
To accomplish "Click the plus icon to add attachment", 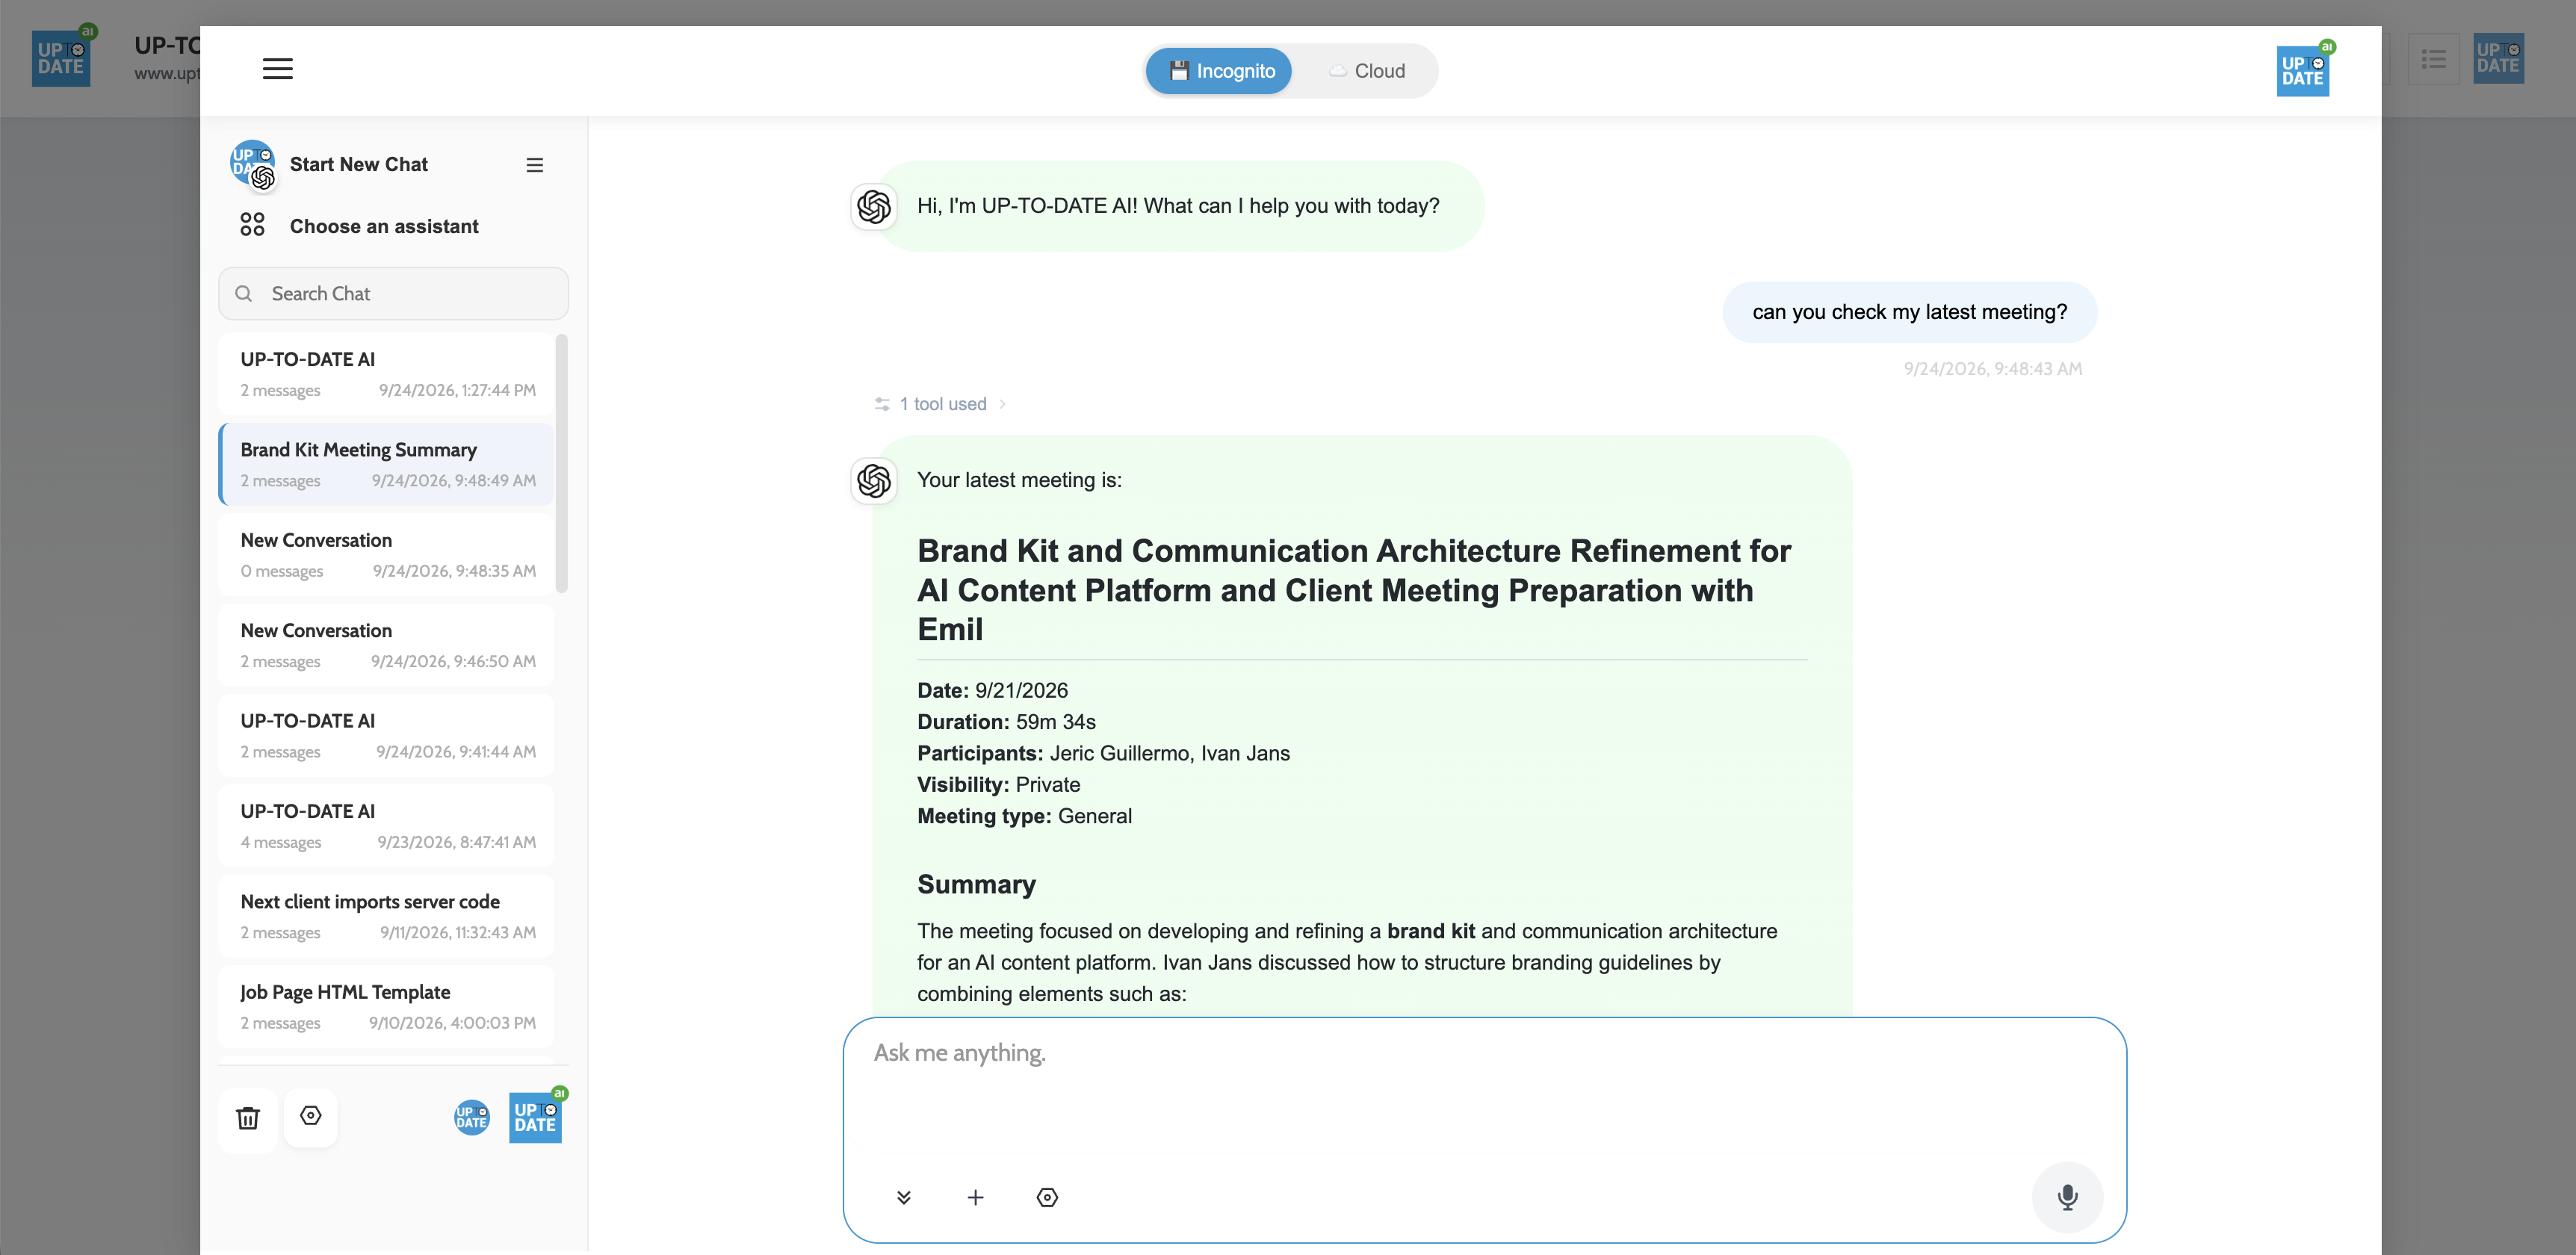I will (975, 1198).
